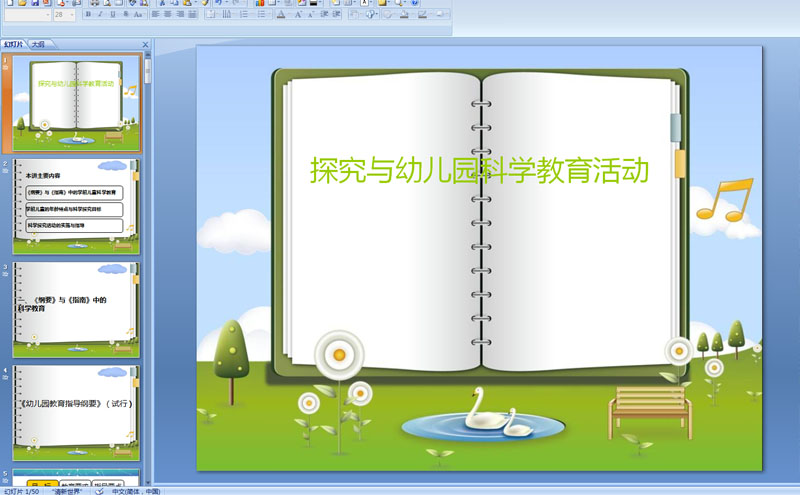Decrease the font size
The width and height of the screenshot is (800, 495).
pos(311,14)
